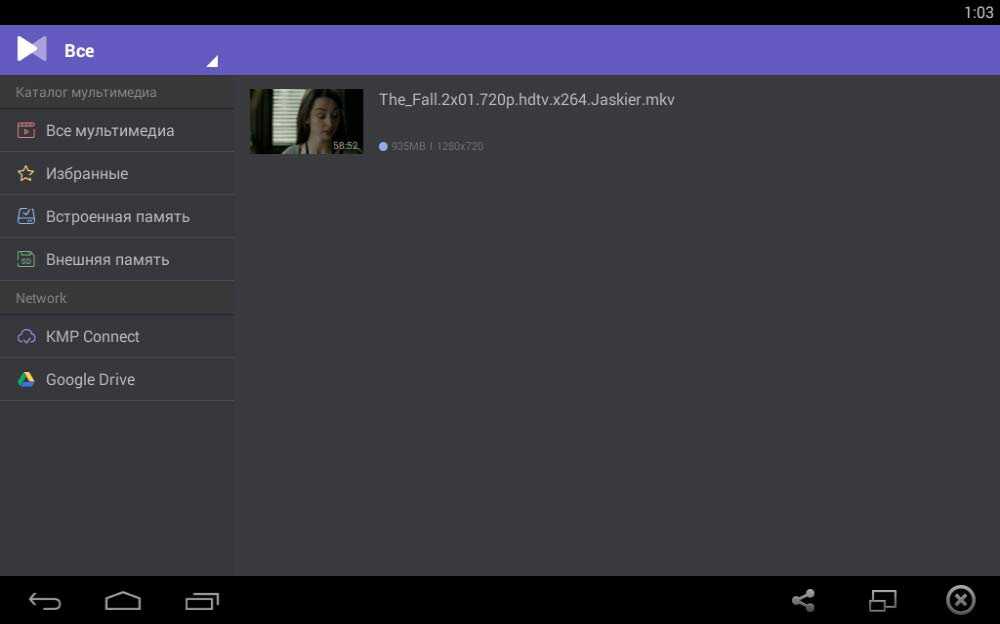
Task: Tap the Android Recent Apps button
Action: tap(202, 601)
